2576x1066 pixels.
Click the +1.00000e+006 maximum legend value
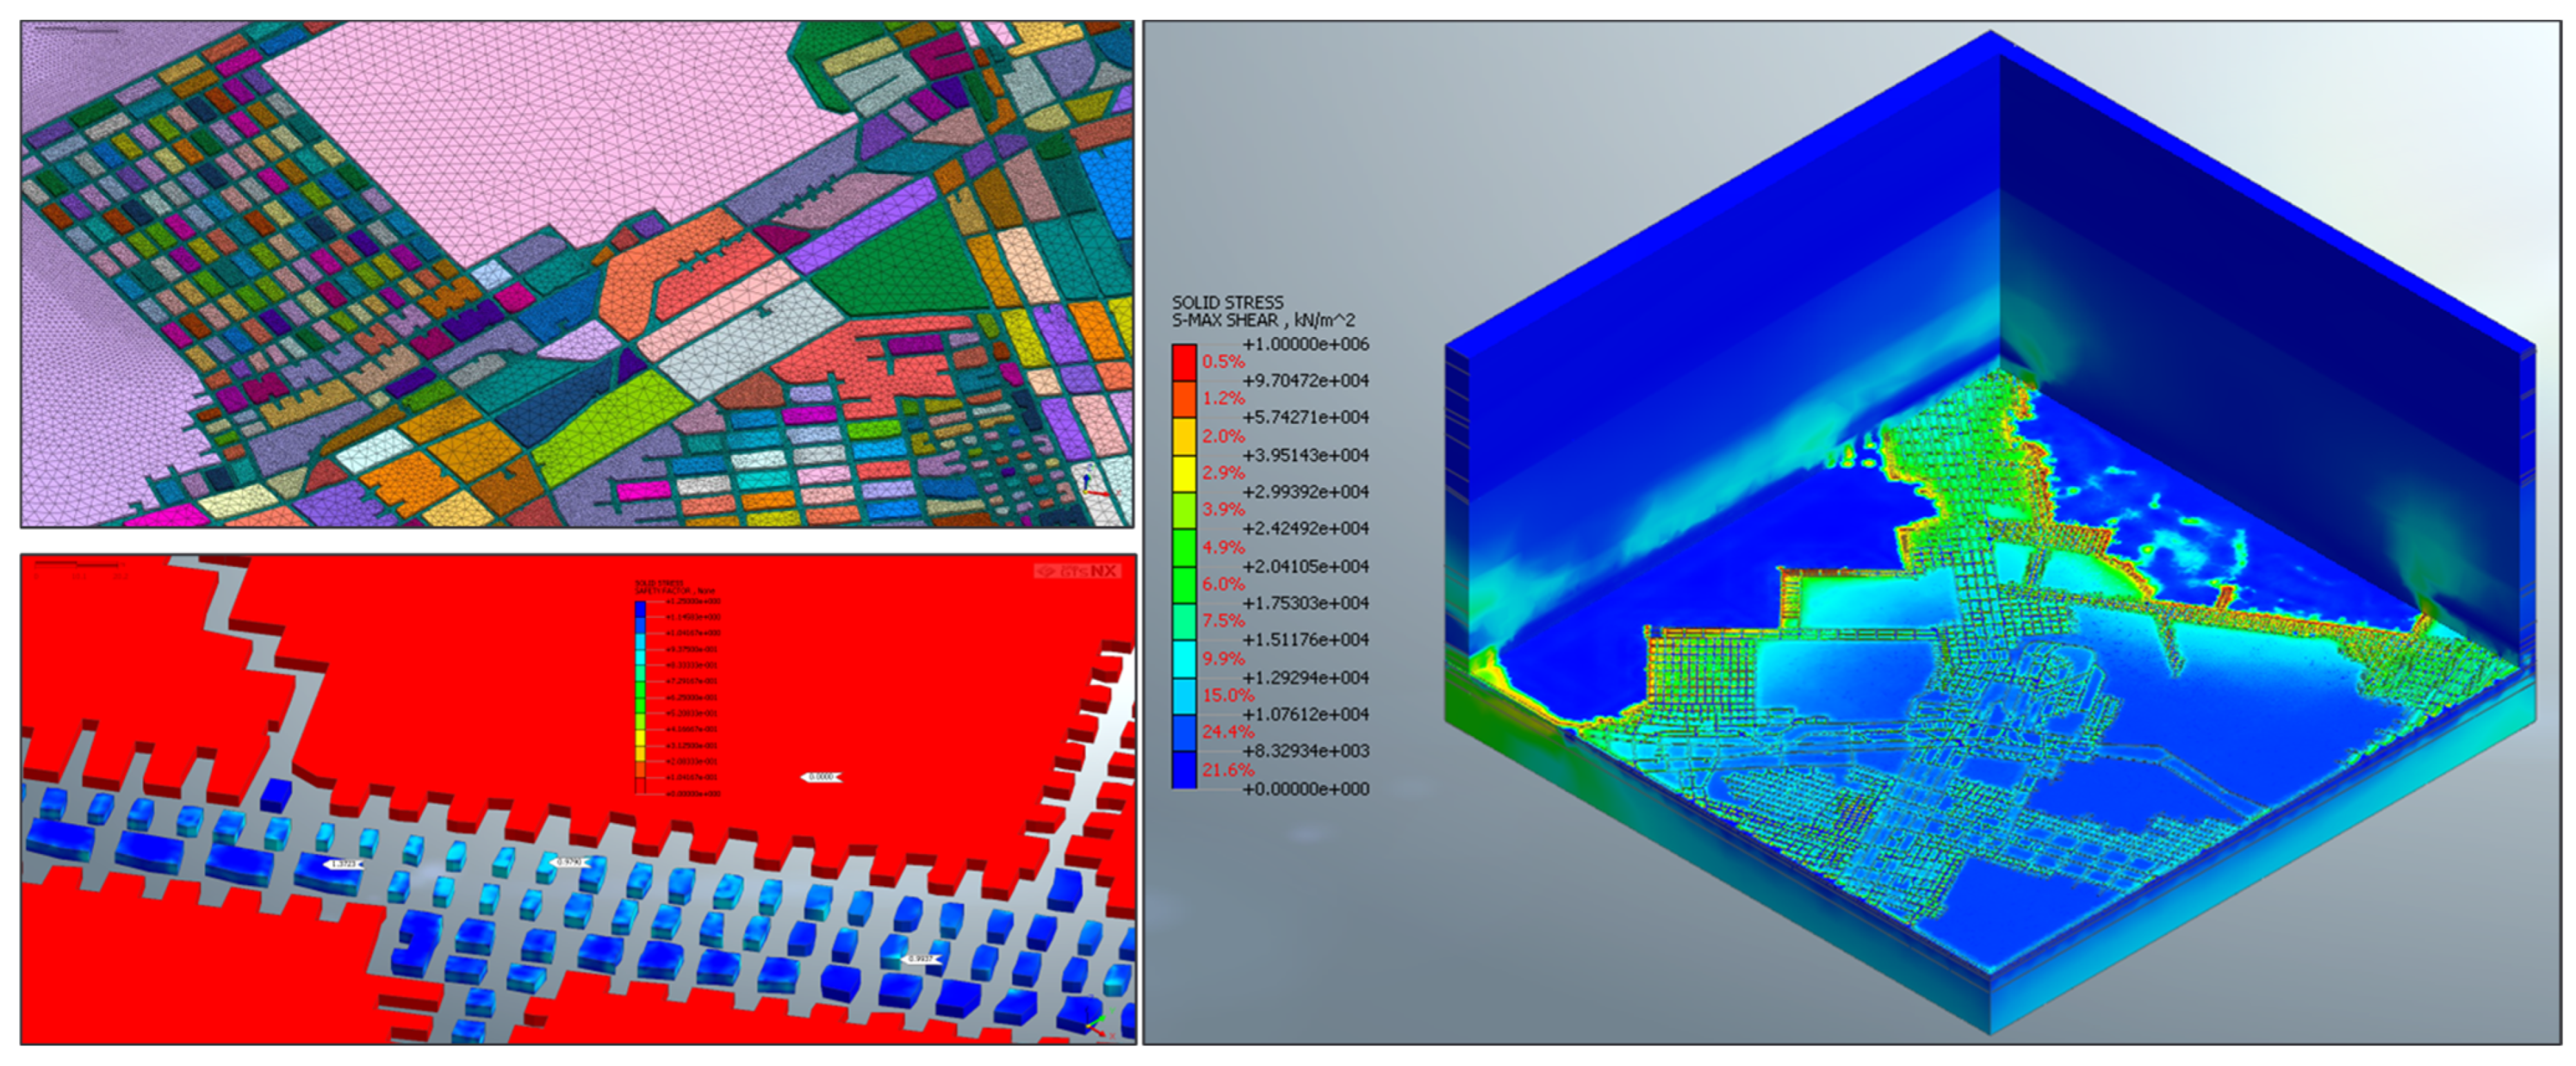1305,344
